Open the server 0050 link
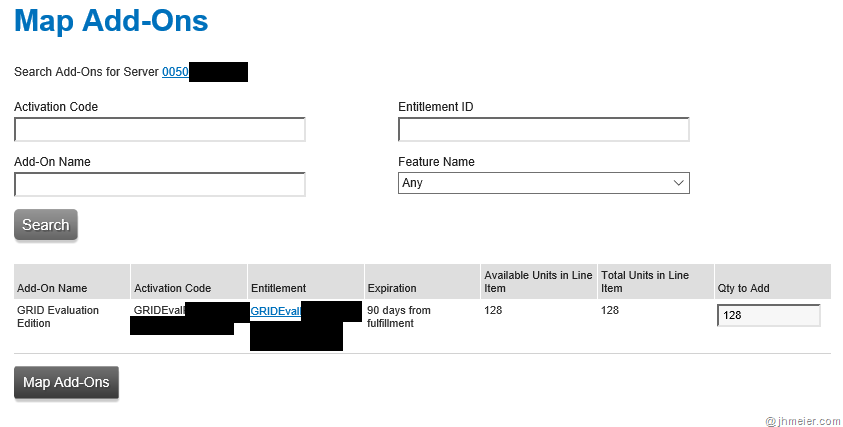 [175, 72]
